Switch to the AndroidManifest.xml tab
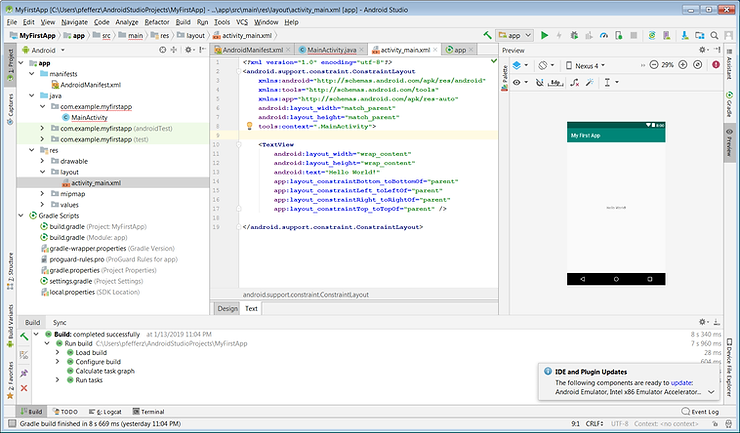Screen dimensions: 740x433 (253, 50)
